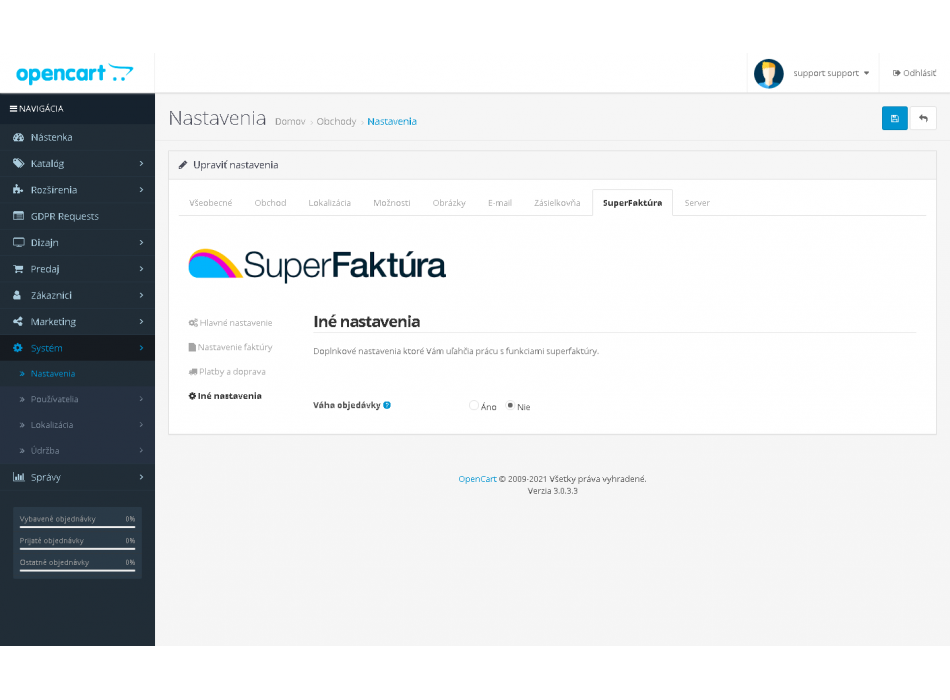Switch to the Všeobecné tab
Screen dimensions: 950x700
tap(210, 203)
